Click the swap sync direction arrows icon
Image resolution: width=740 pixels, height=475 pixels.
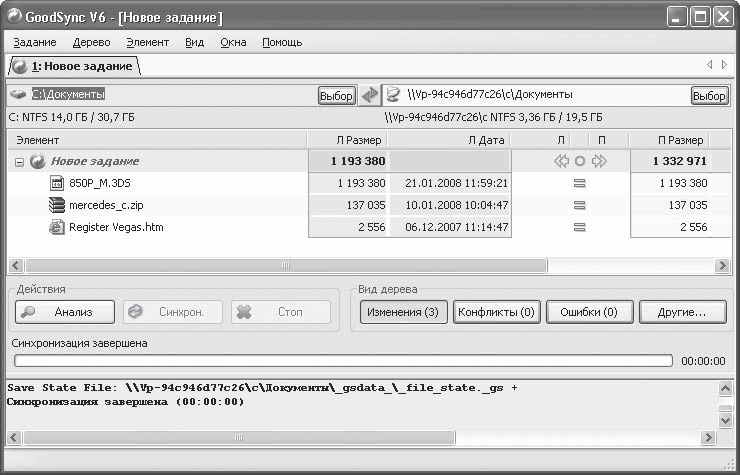coord(370,95)
